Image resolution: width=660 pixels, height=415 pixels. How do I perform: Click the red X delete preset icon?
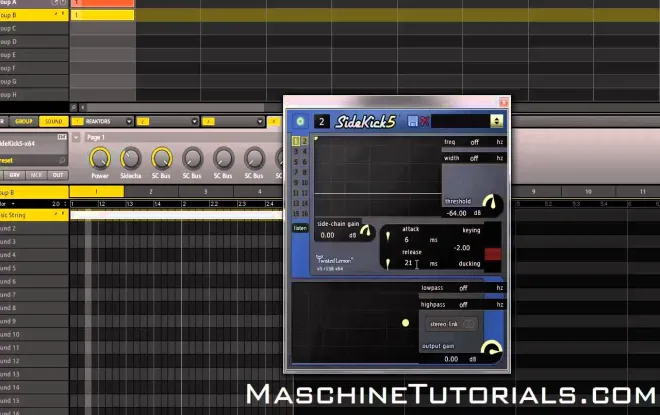(424, 121)
